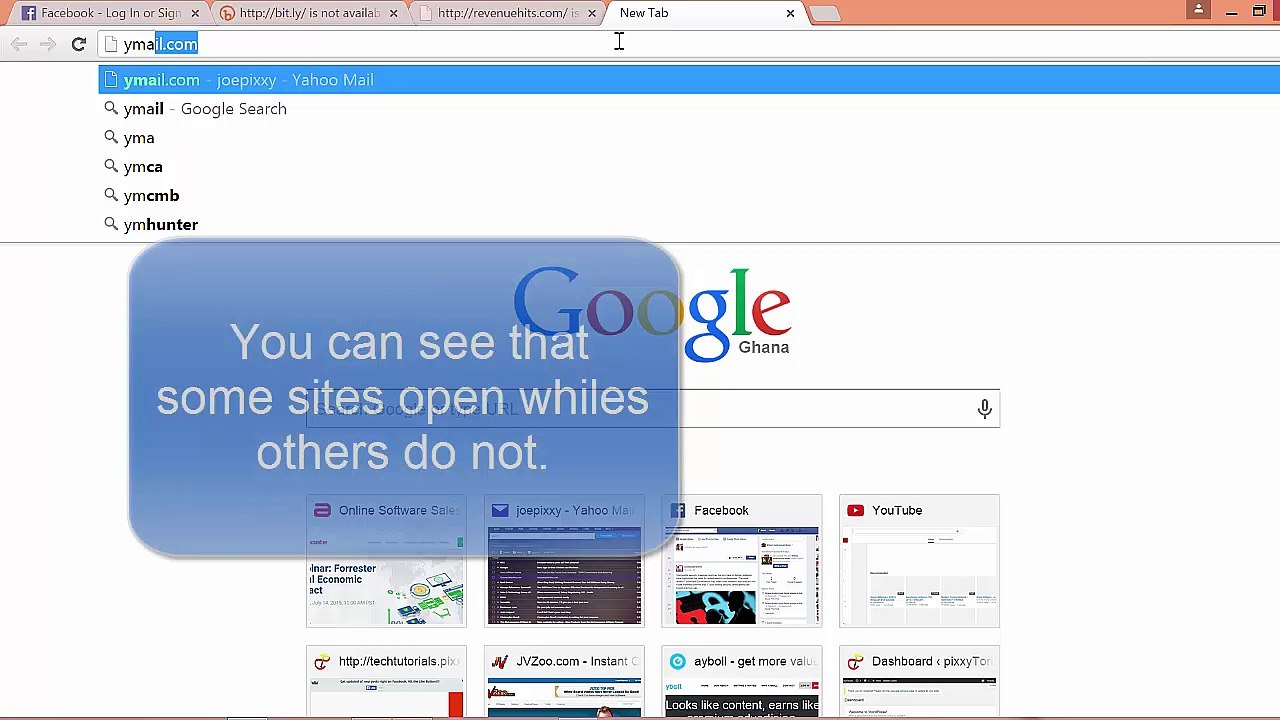1280x720 pixels.
Task: Close the New Tab tab
Action: pos(790,13)
